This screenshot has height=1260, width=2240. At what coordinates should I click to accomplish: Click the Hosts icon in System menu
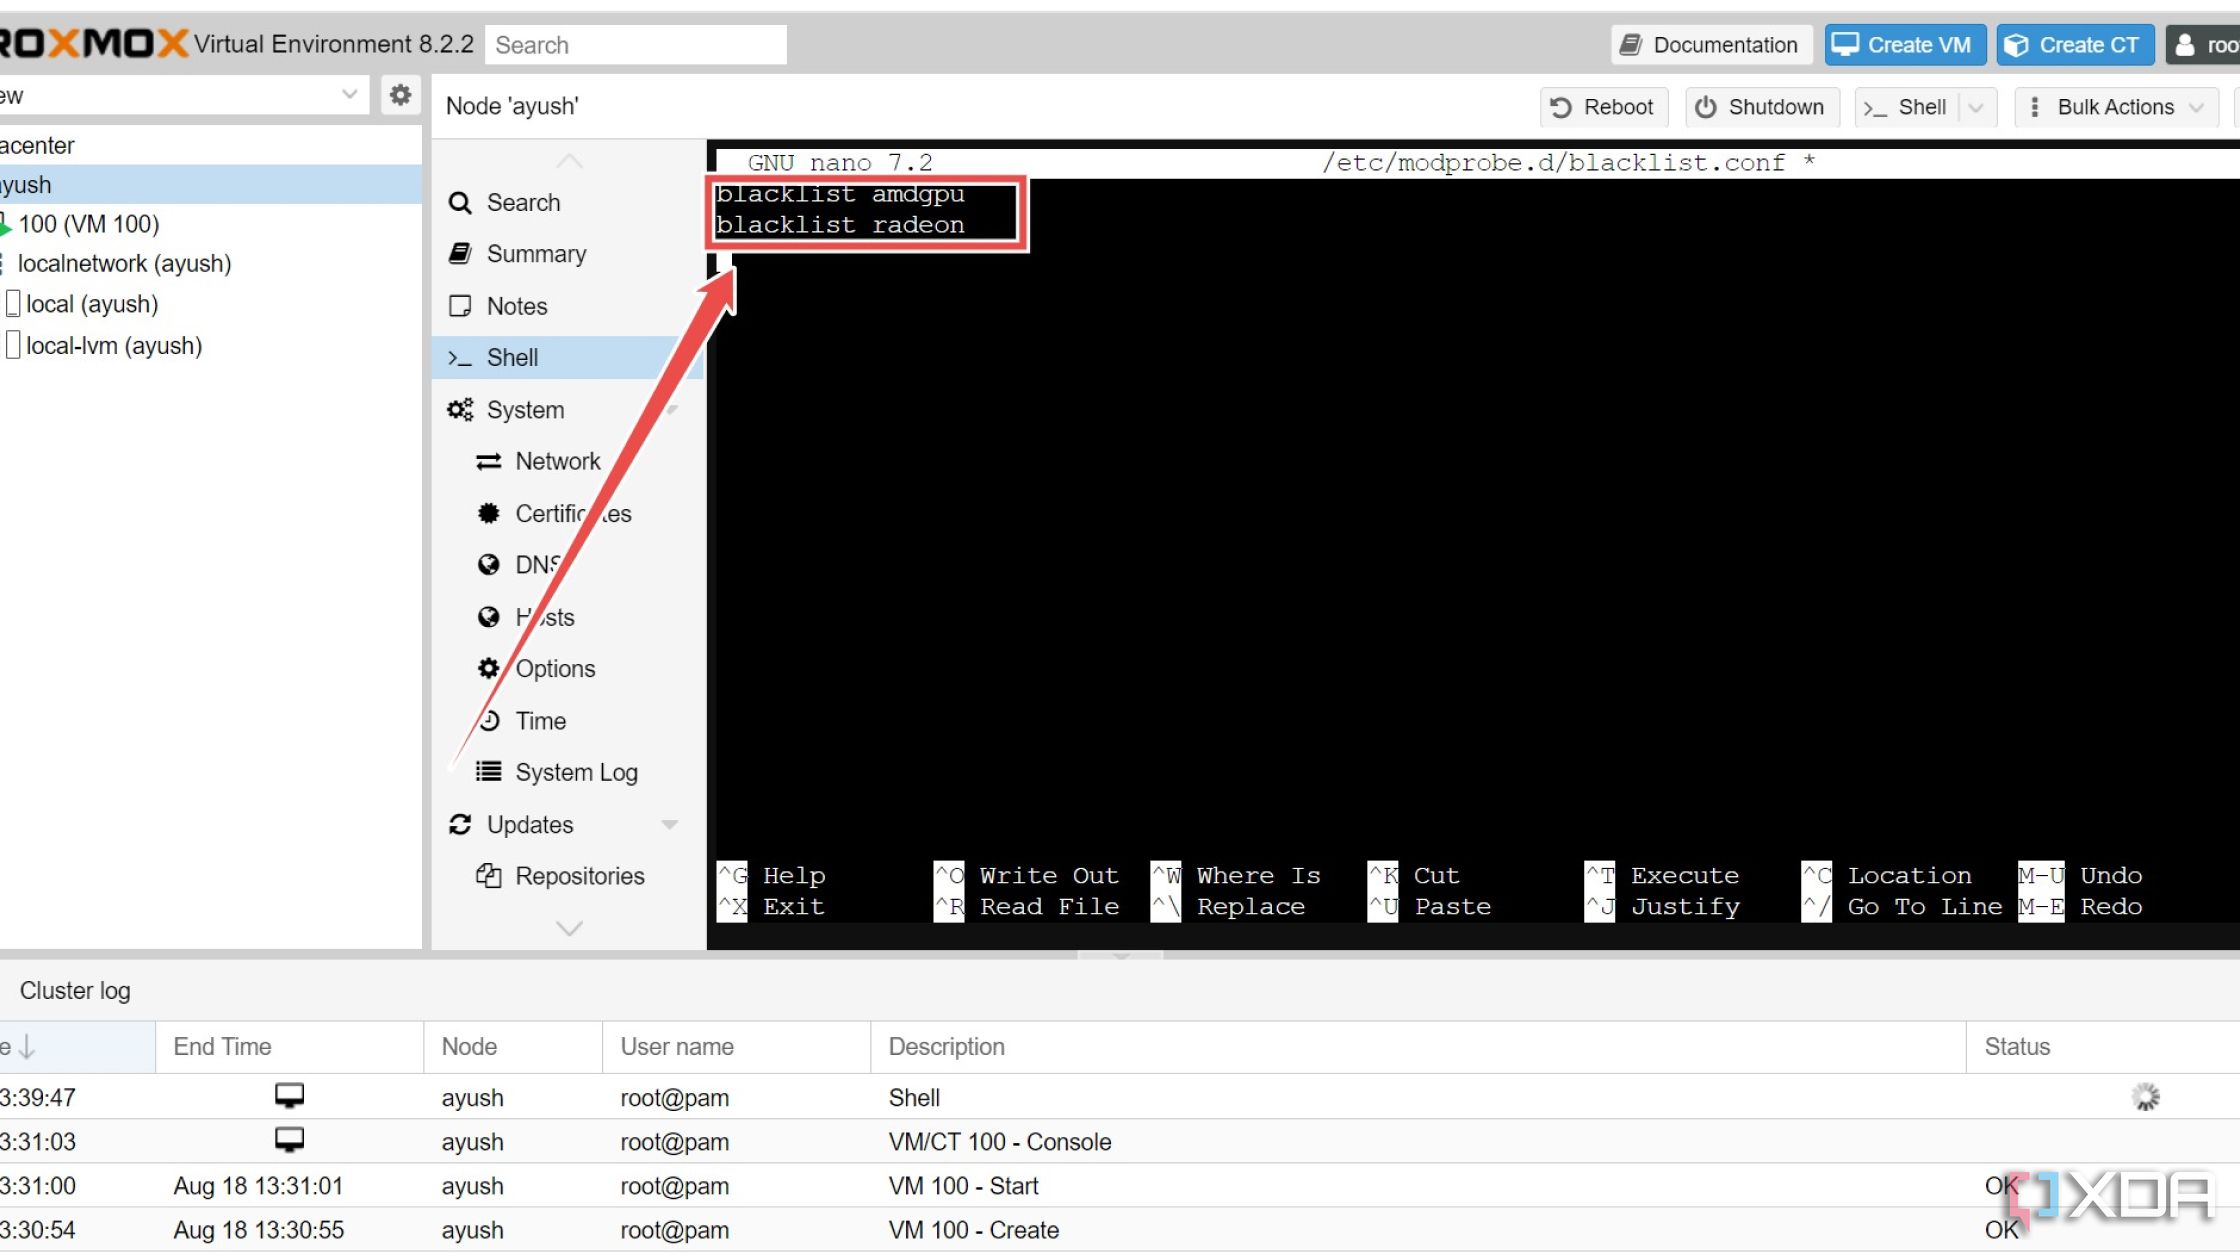click(489, 615)
